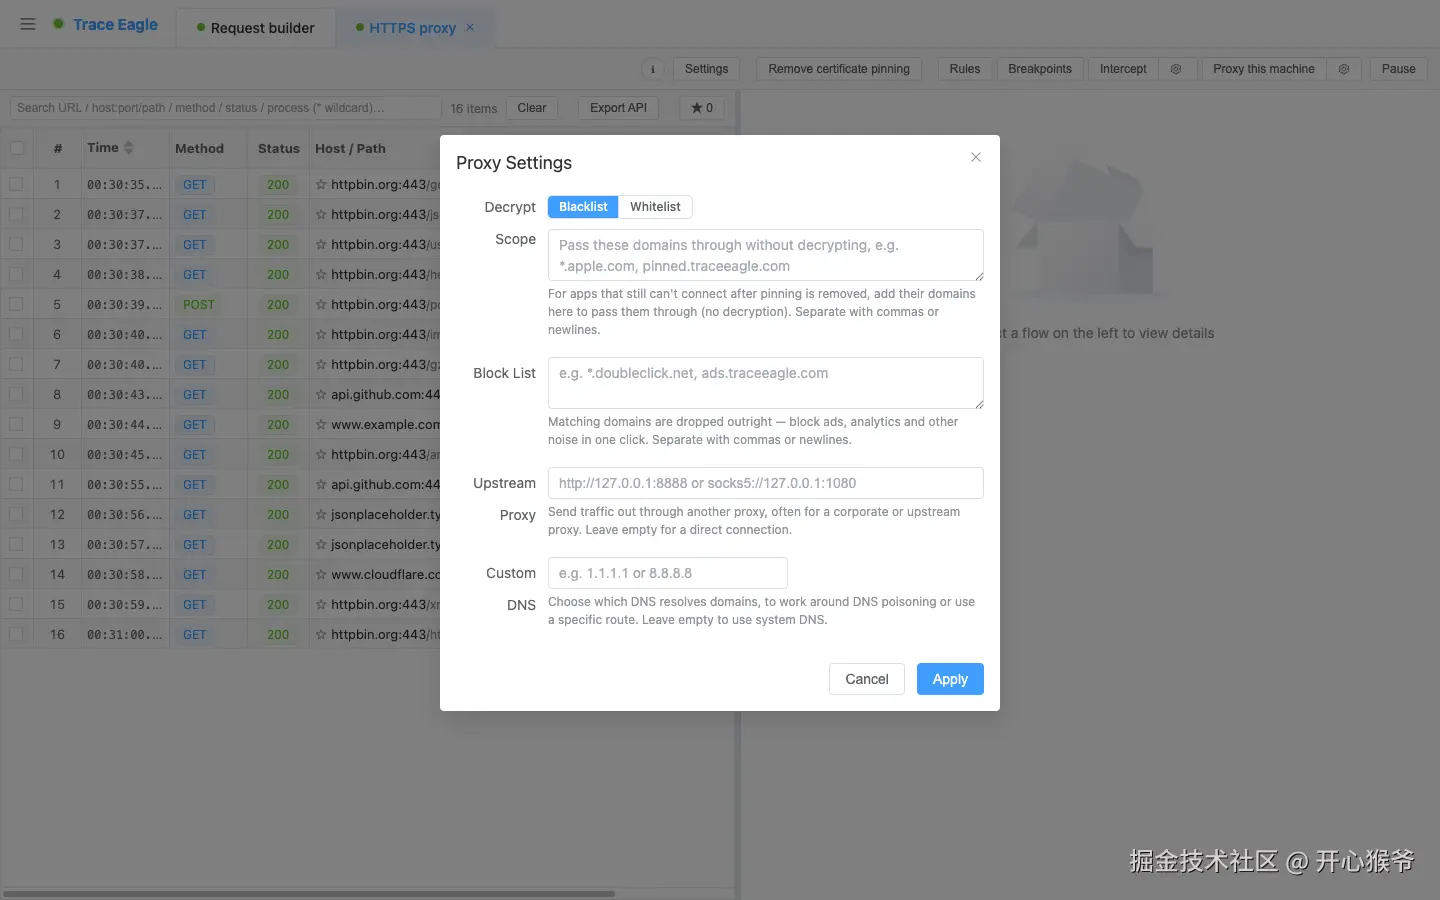1440x900 pixels.
Task: Star the httpbin.org row 16
Action: pyautogui.click(x=321, y=635)
